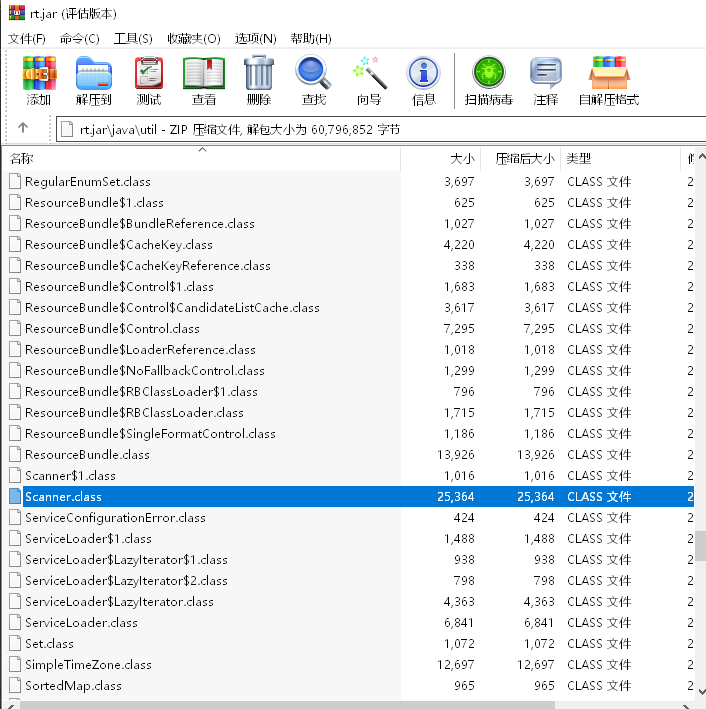Open the Commands (命令) menu
The width and height of the screenshot is (706, 709).
pos(80,39)
